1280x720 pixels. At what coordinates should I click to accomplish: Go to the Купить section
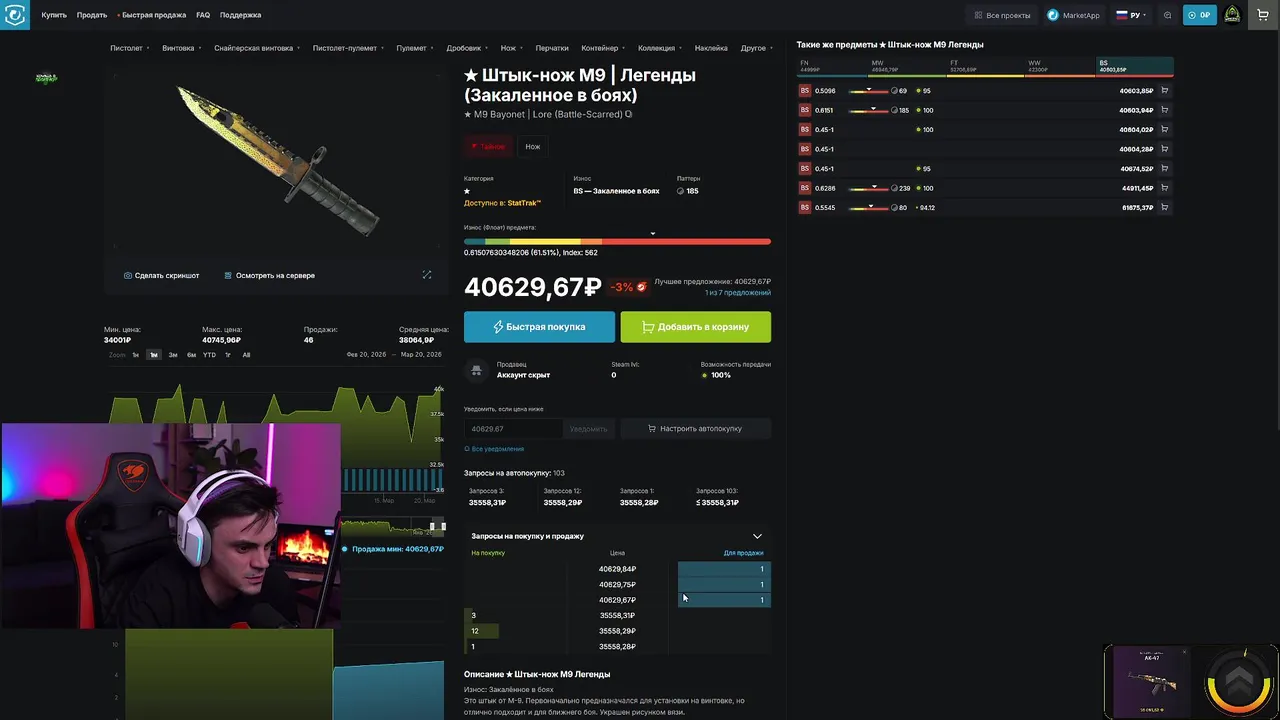tap(54, 15)
